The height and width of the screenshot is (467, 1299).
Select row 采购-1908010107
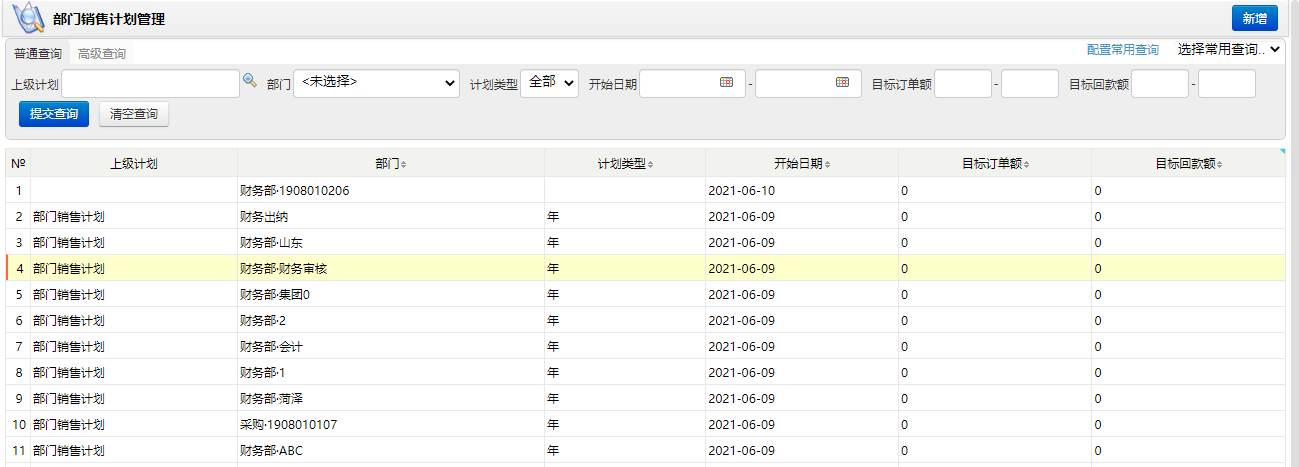pos(645,424)
